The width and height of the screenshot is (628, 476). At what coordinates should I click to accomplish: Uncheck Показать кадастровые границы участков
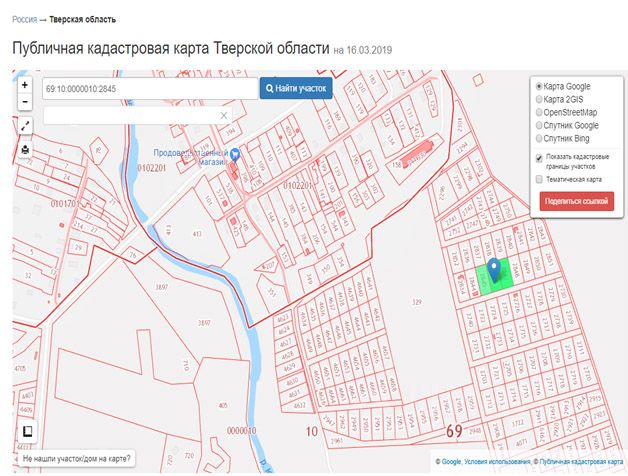coord(540,157)
